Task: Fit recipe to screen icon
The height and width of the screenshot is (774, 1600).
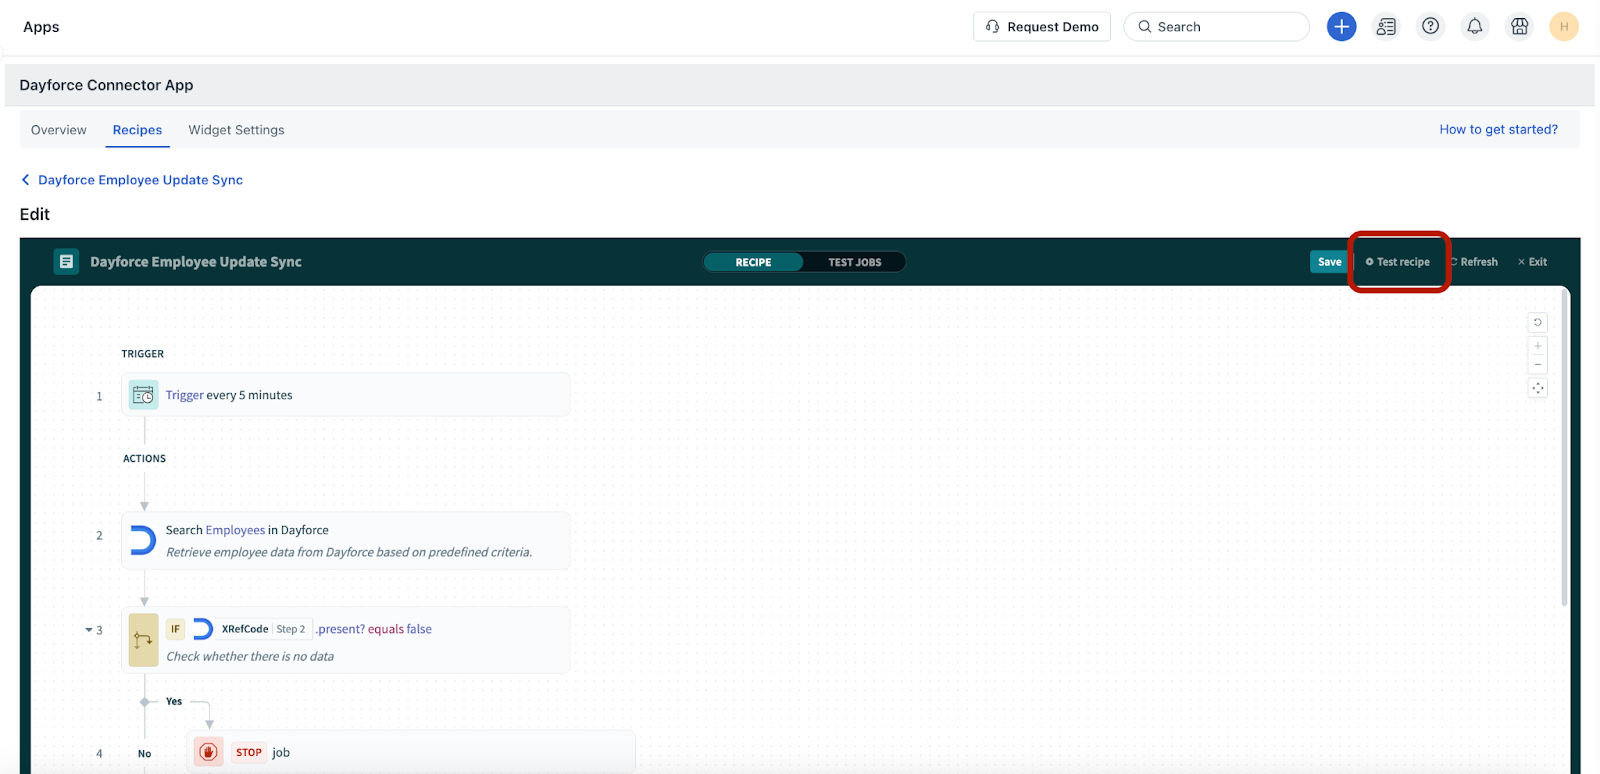Action: pyautogui.click(x=1538, y=388)
